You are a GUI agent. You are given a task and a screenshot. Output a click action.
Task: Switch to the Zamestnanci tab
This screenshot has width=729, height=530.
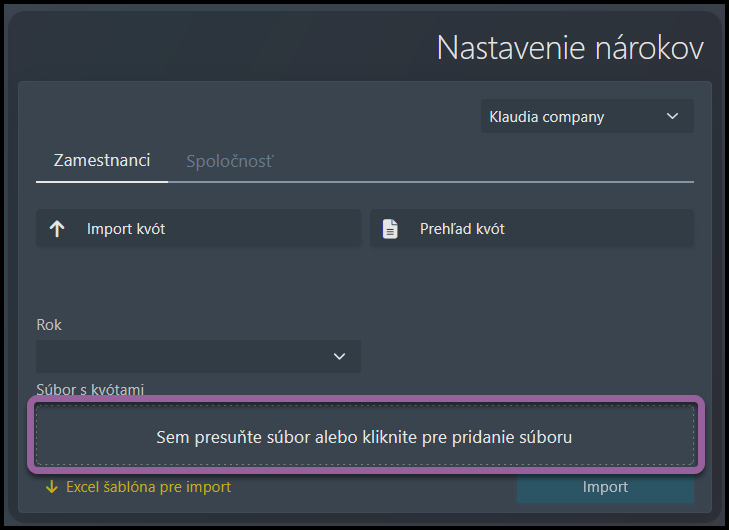102,160
